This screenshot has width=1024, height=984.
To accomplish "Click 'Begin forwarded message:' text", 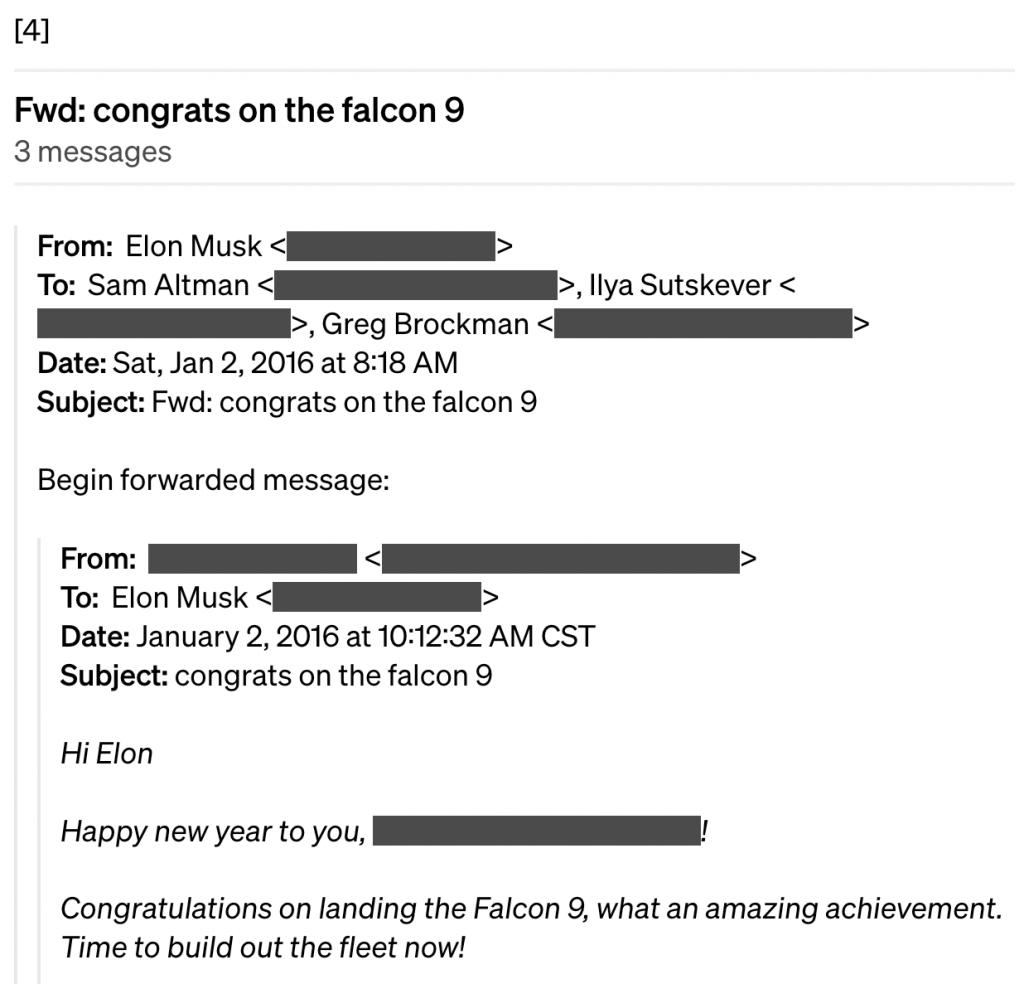I will 214,480.
